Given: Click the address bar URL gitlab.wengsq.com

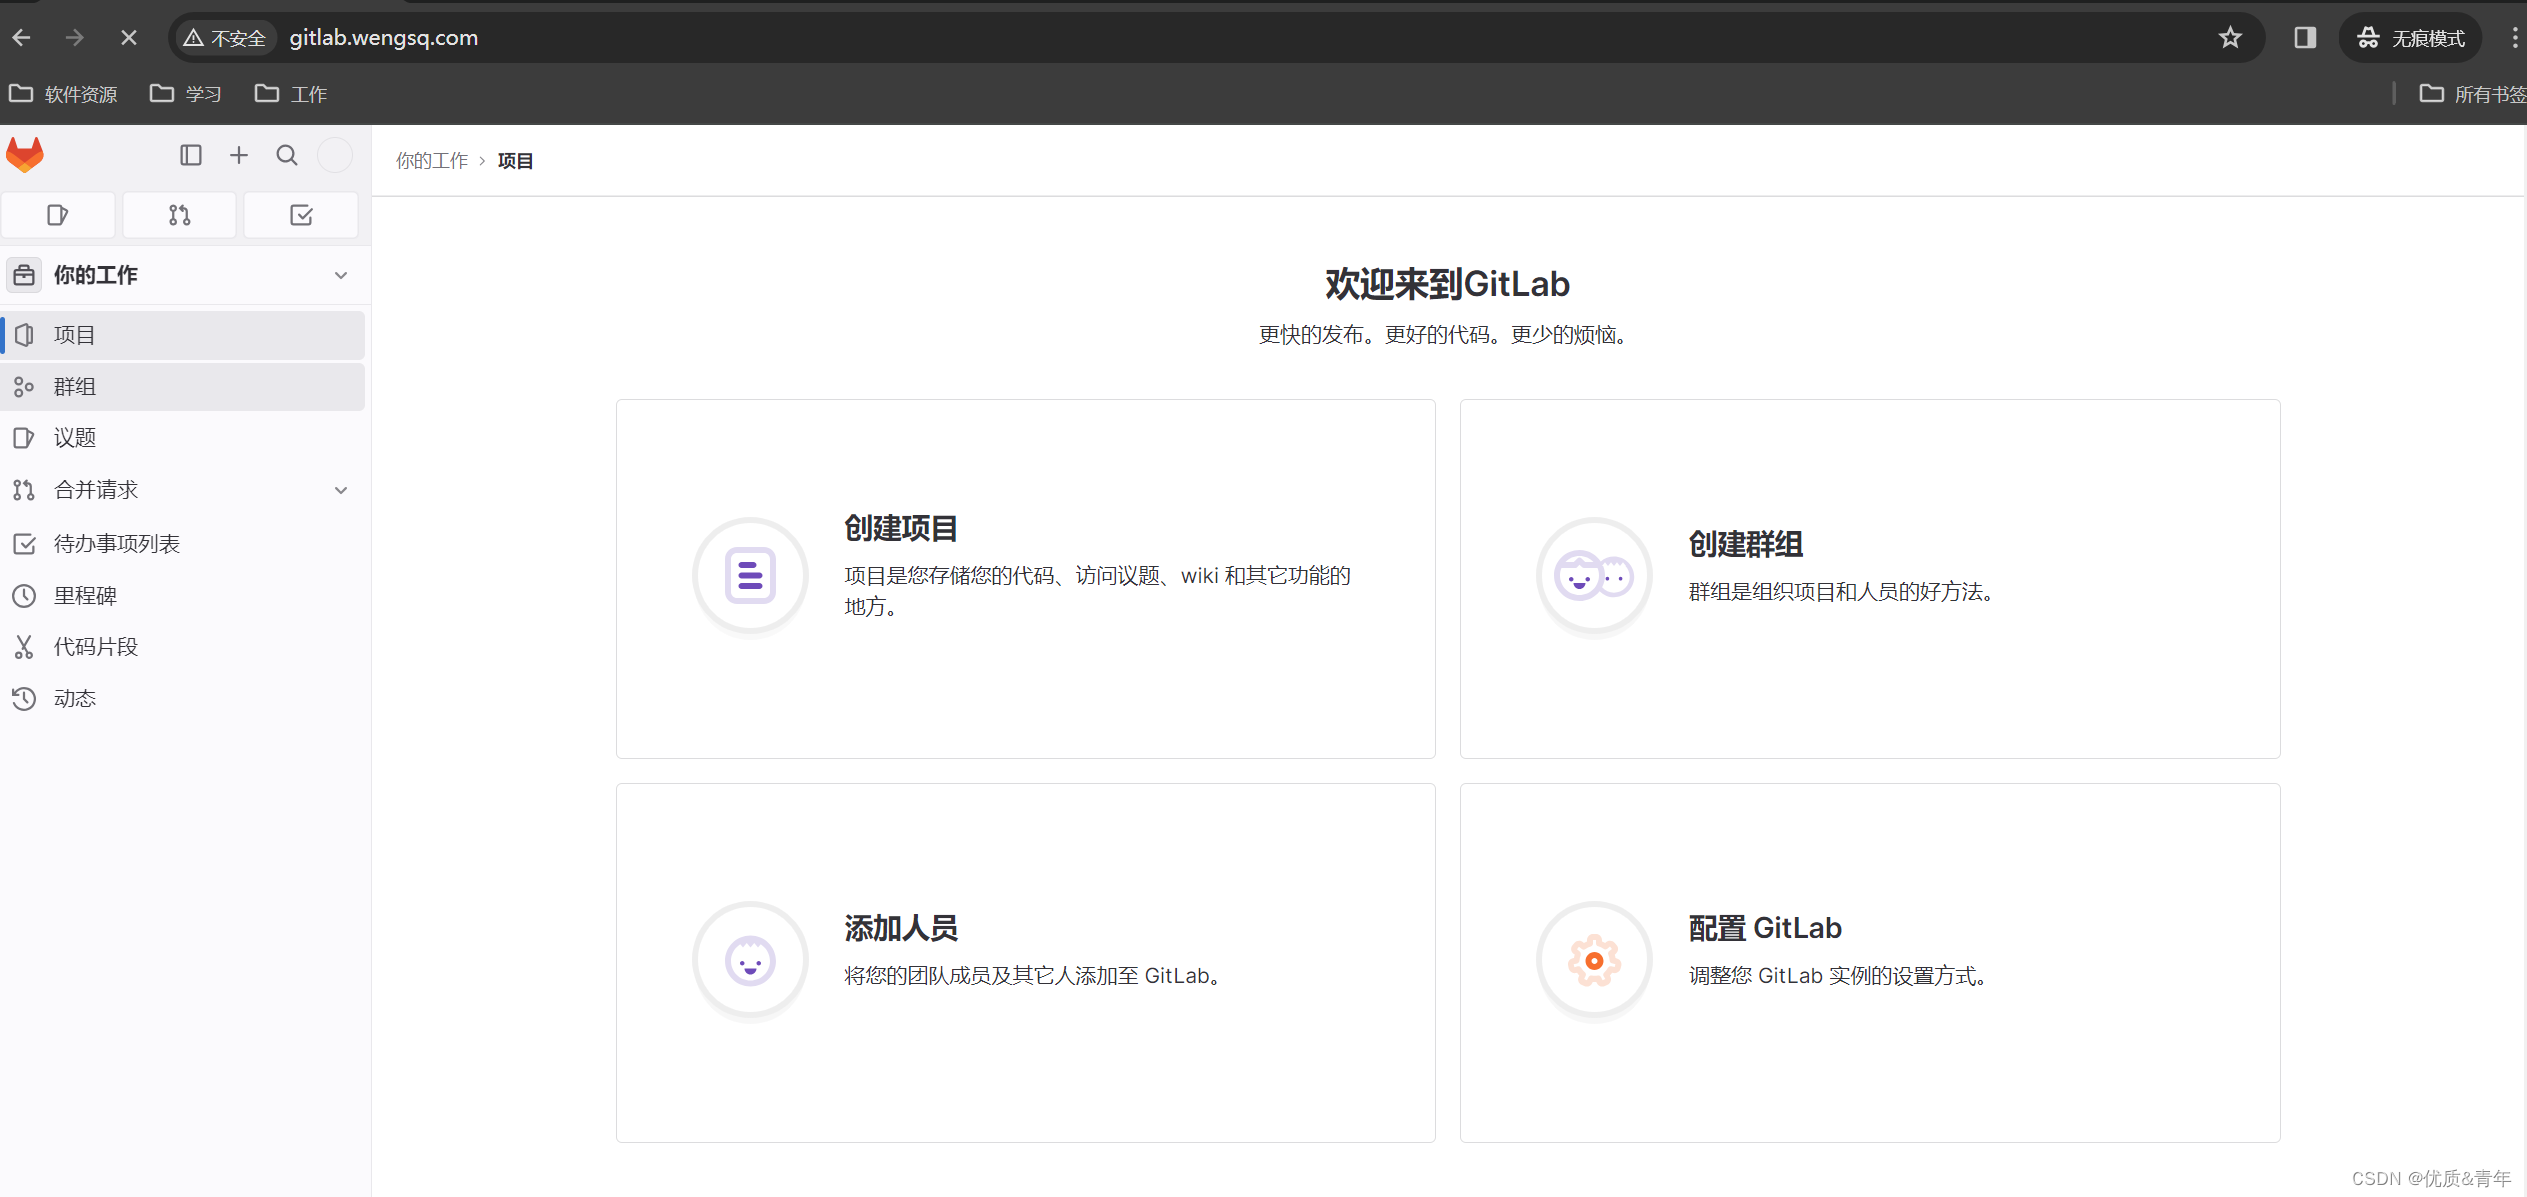Looking at the screenshot, I should [384, 38].
